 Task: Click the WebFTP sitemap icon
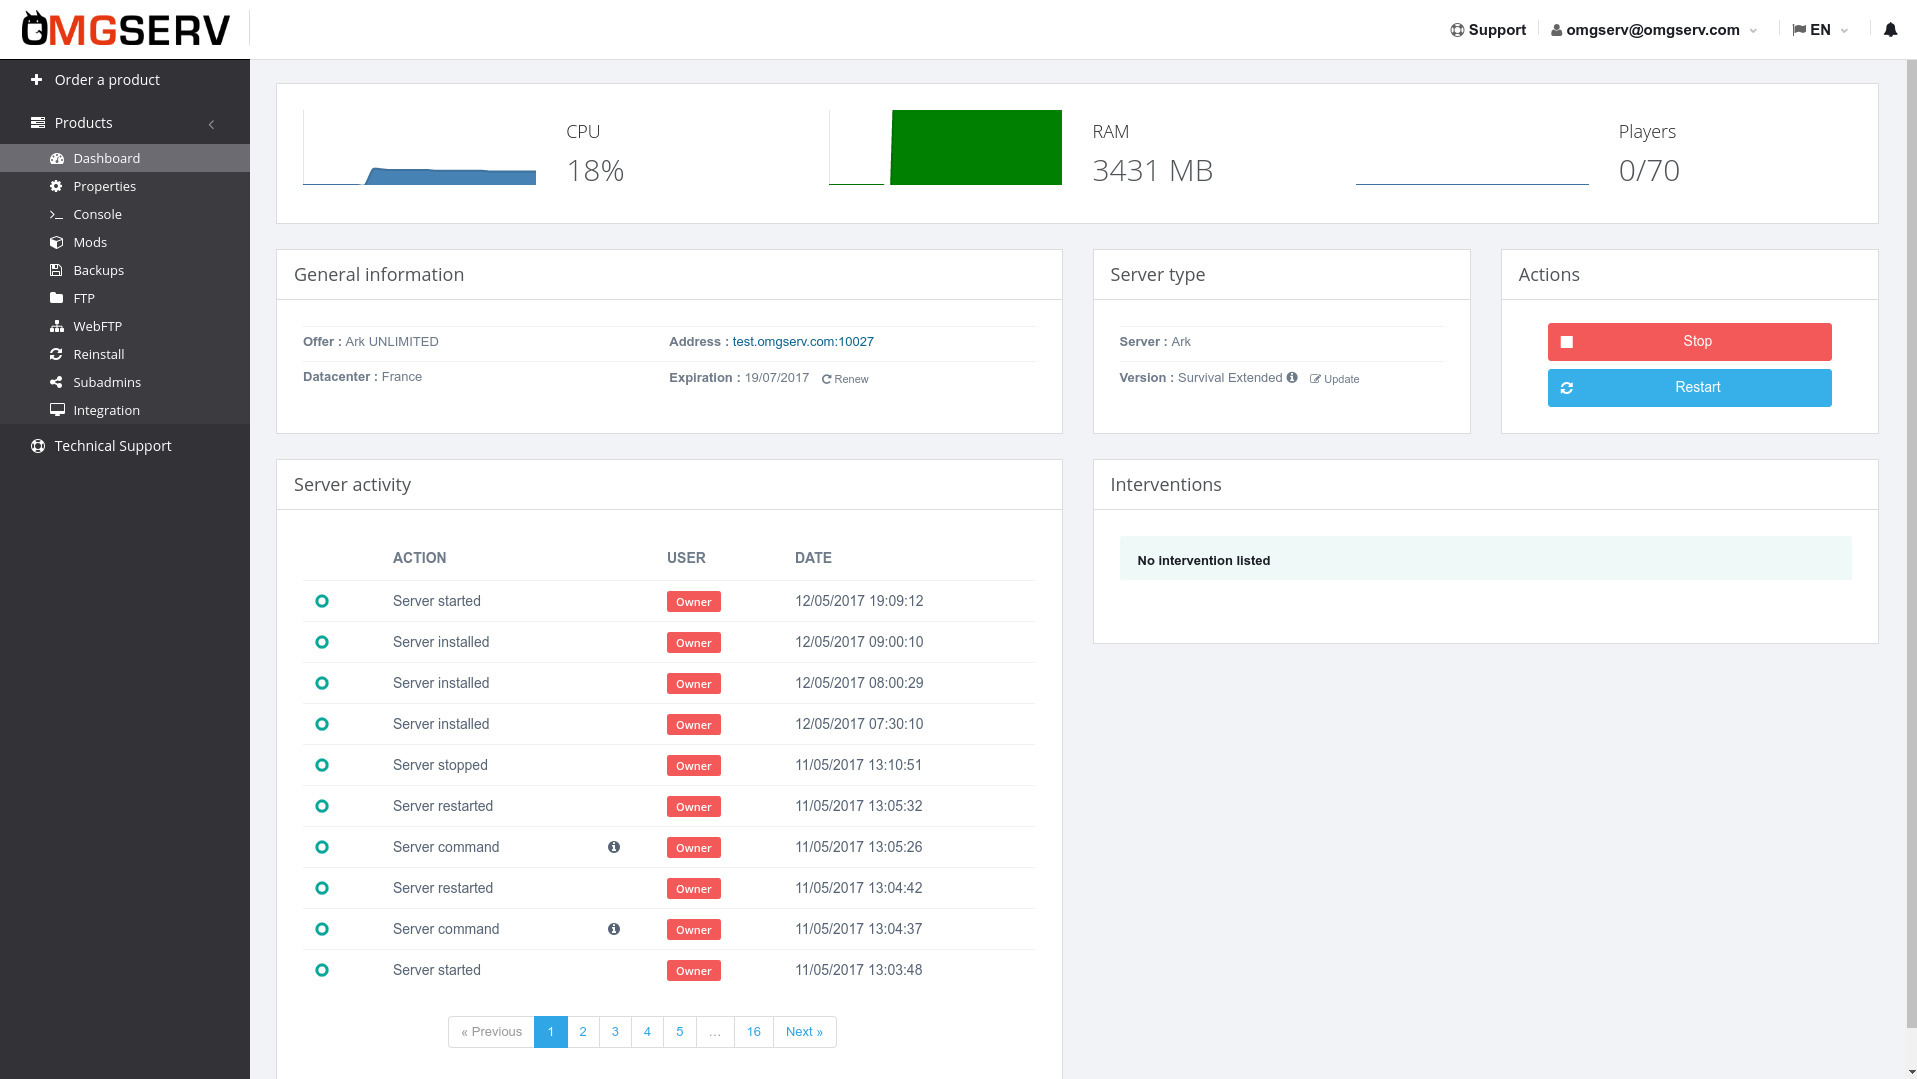pos(57,326)
